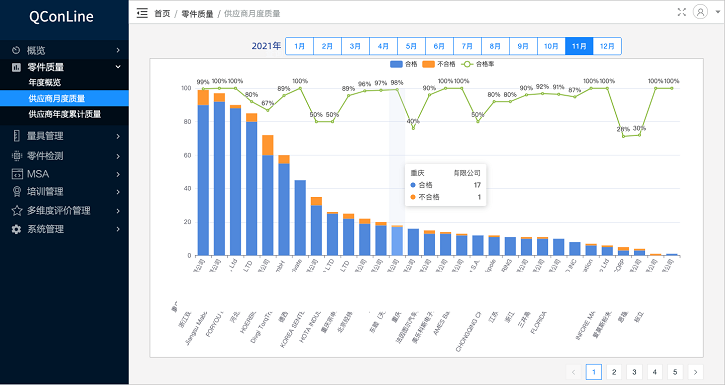Click the 多维度评价管理 star icon
Viewport: 725px width, 385px height.
click(17, 211)
